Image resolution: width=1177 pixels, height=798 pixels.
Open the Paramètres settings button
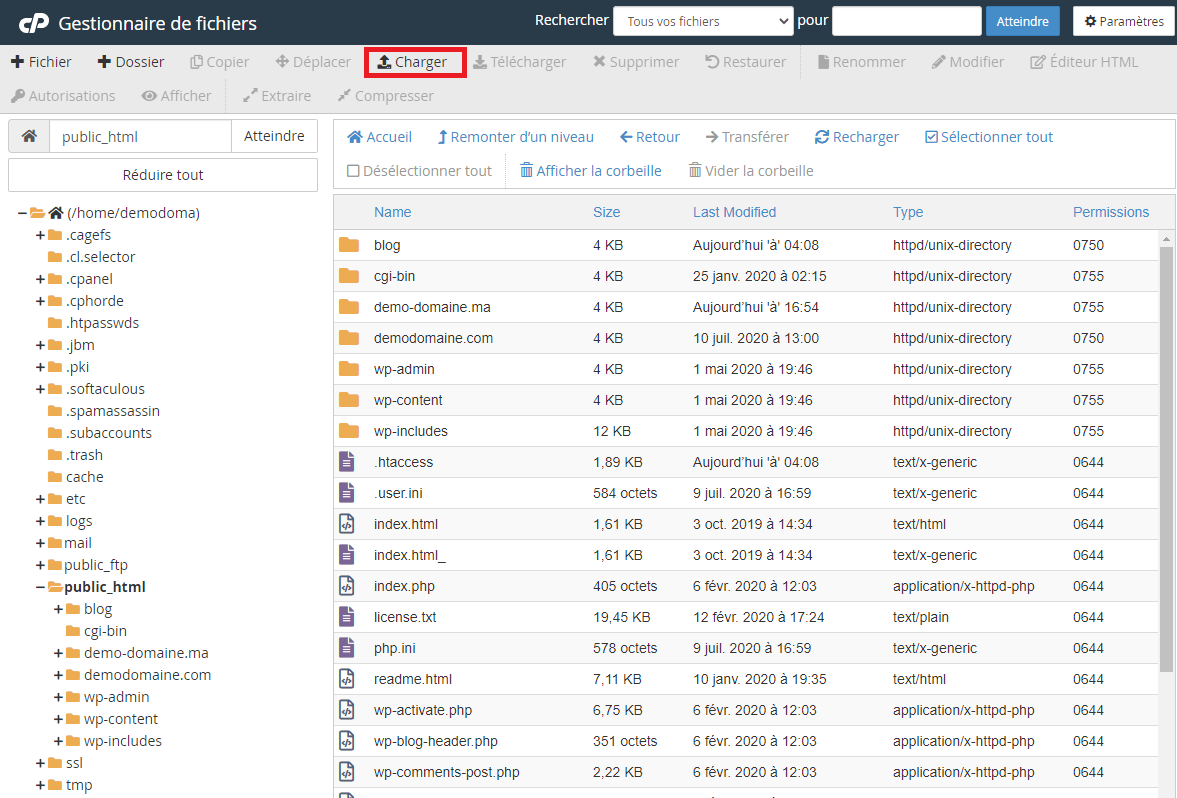click(1124, 21)
